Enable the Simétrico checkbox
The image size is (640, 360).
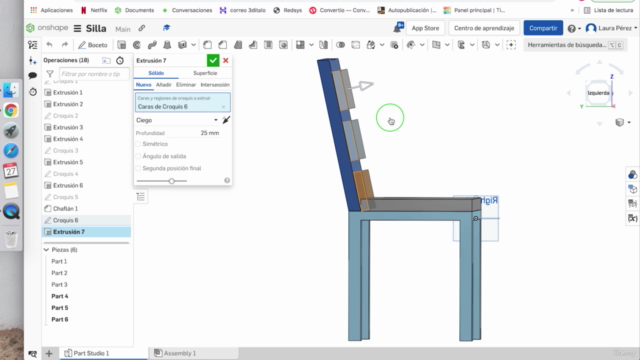coord(138,144)
